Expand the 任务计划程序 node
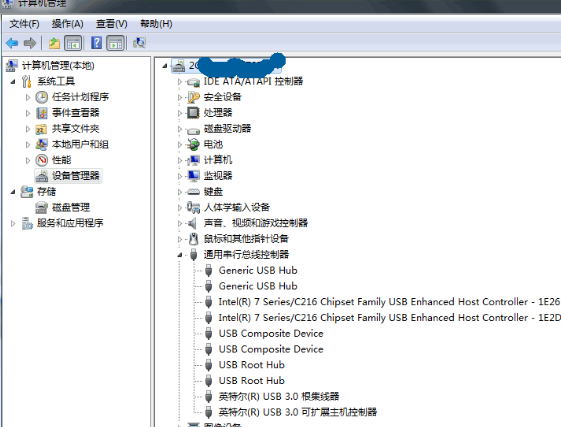 [28, 97]
